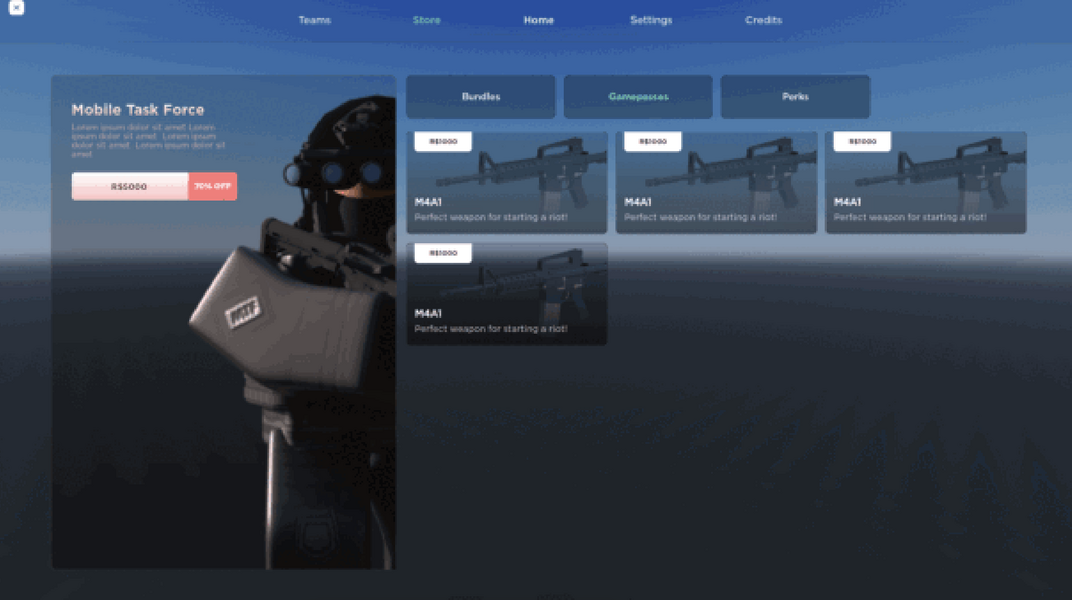Open the Settings page
Screen dimensions: 1072x600
click(x=651, y=20)
